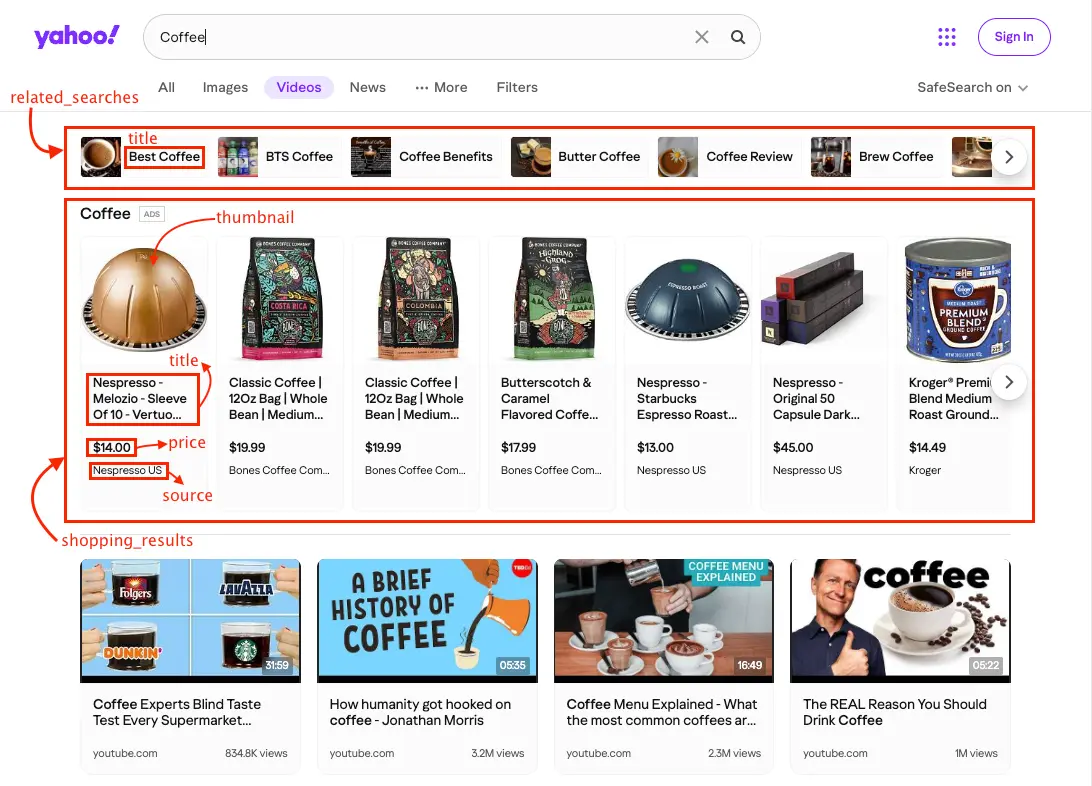Switch to the All tab
The height and width of the screenshot is (786, 1092).
(166, 87)
